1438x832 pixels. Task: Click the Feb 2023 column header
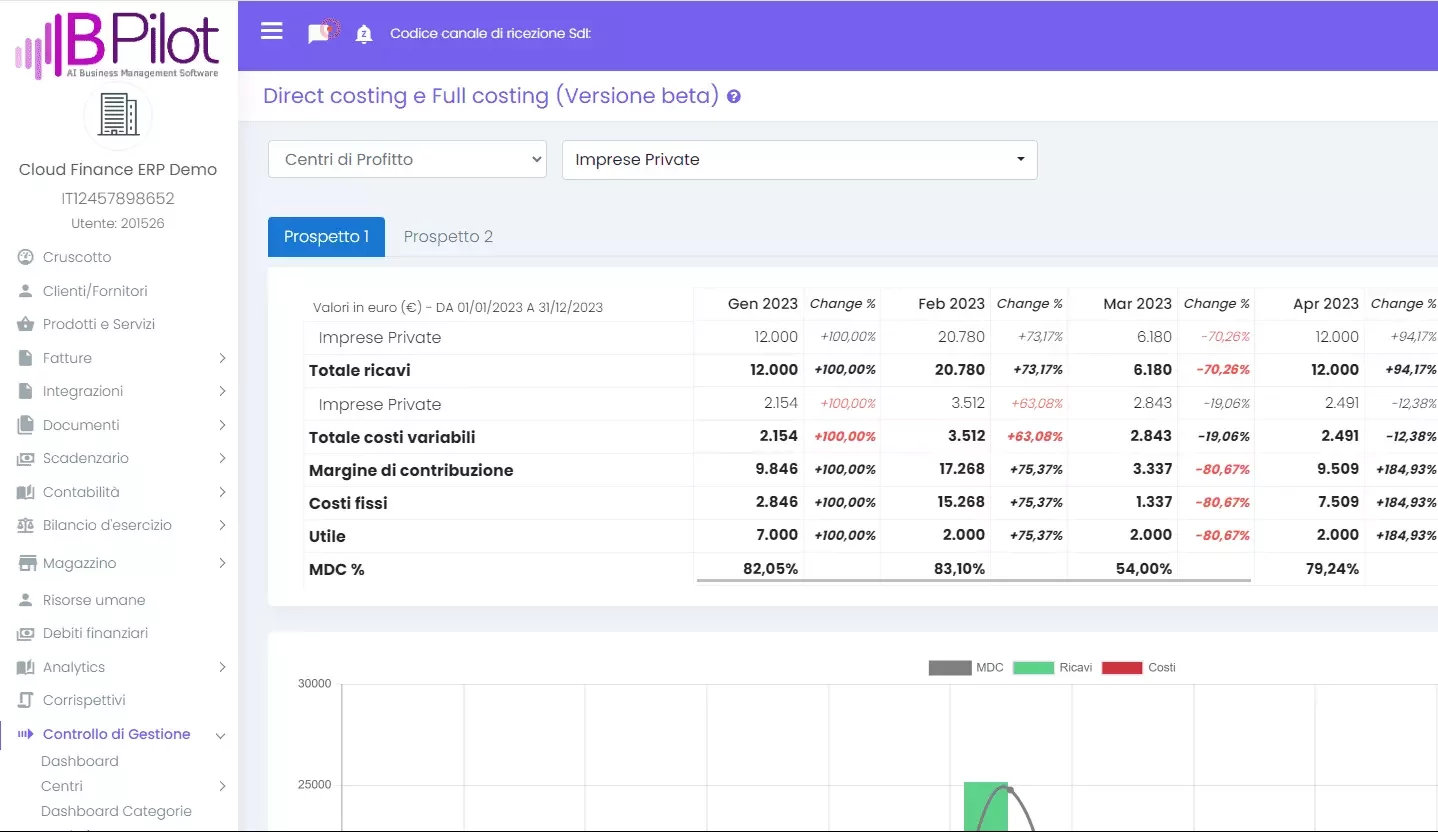(x=951, y=304)
